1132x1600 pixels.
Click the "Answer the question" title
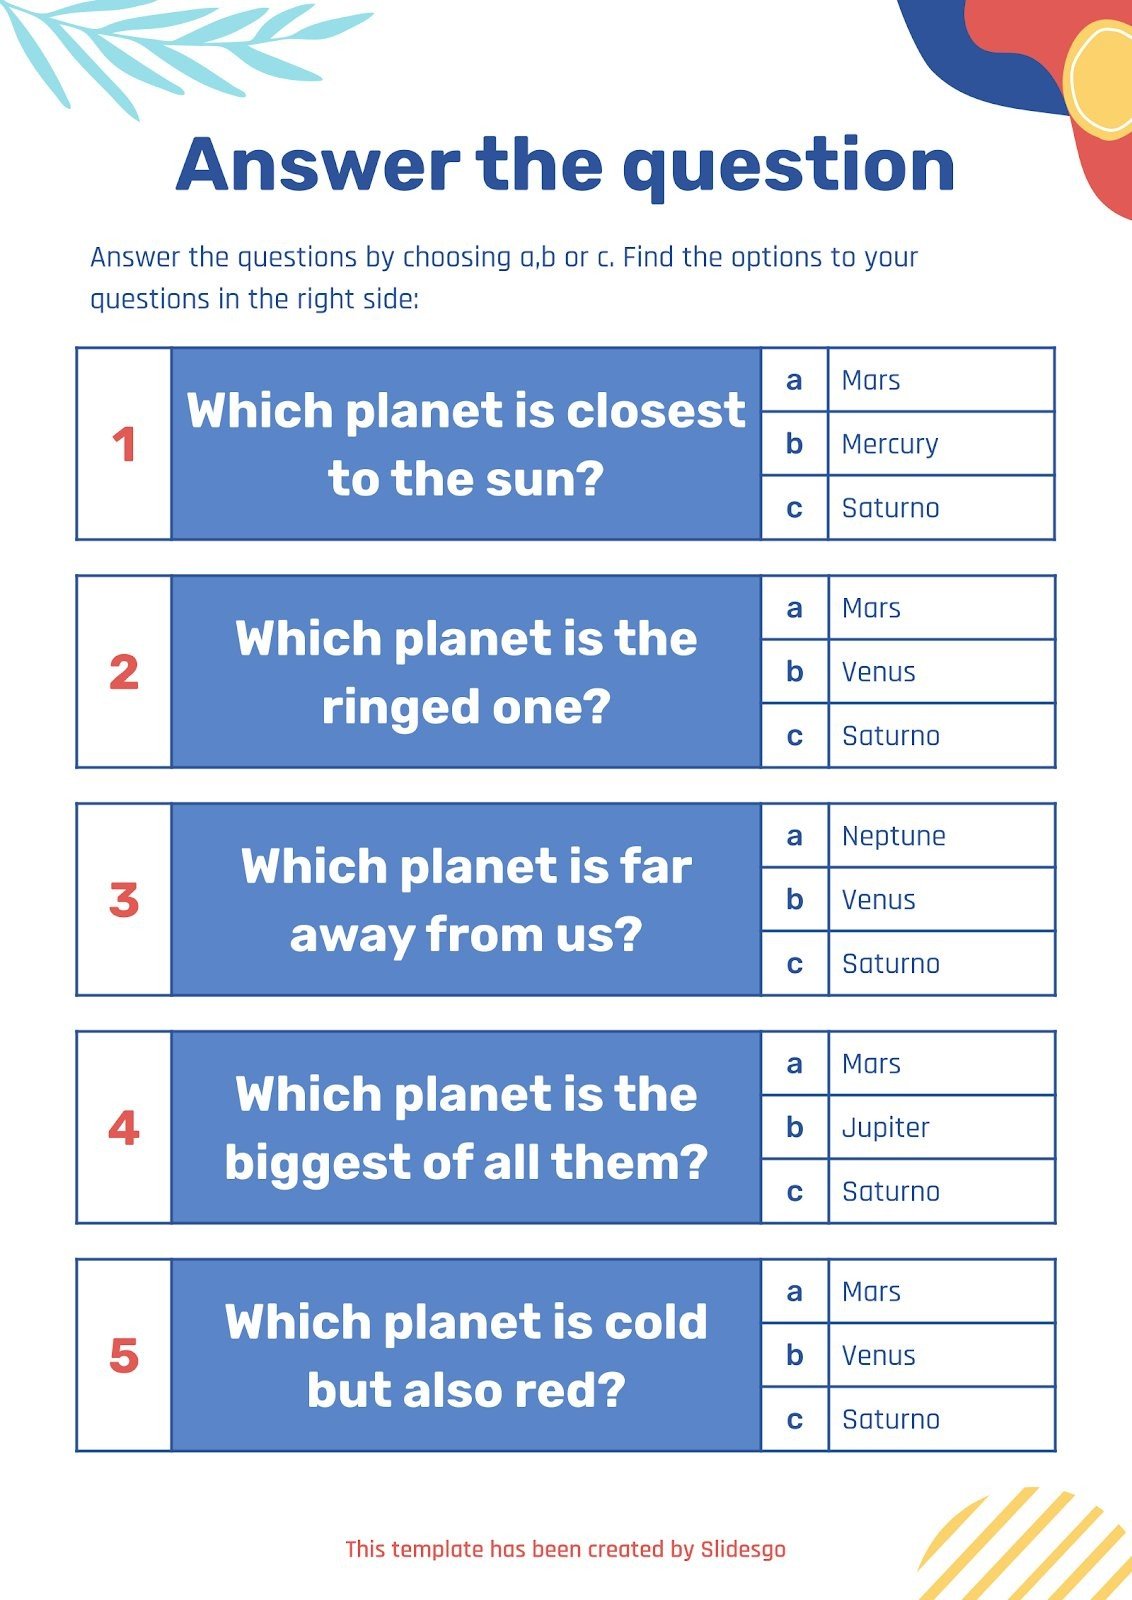pos(566,165)
